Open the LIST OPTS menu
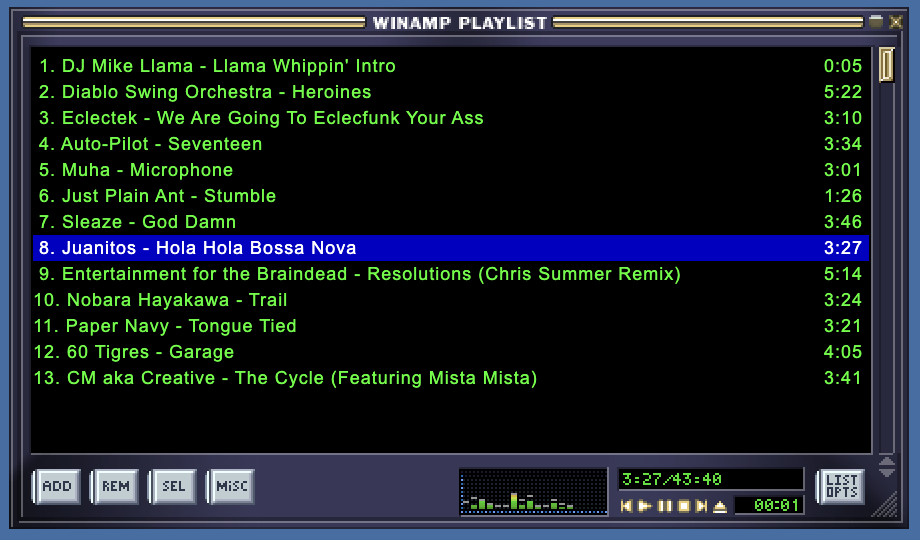The height and width of the screenshot is (540, 920). pyautogui.click(x=841, y=486)
